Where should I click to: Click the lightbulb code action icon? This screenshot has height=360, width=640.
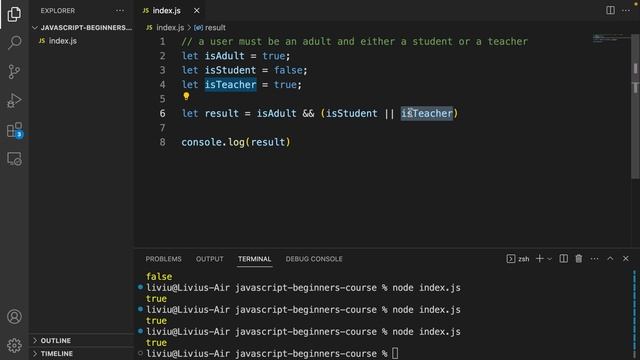(186, 96)
